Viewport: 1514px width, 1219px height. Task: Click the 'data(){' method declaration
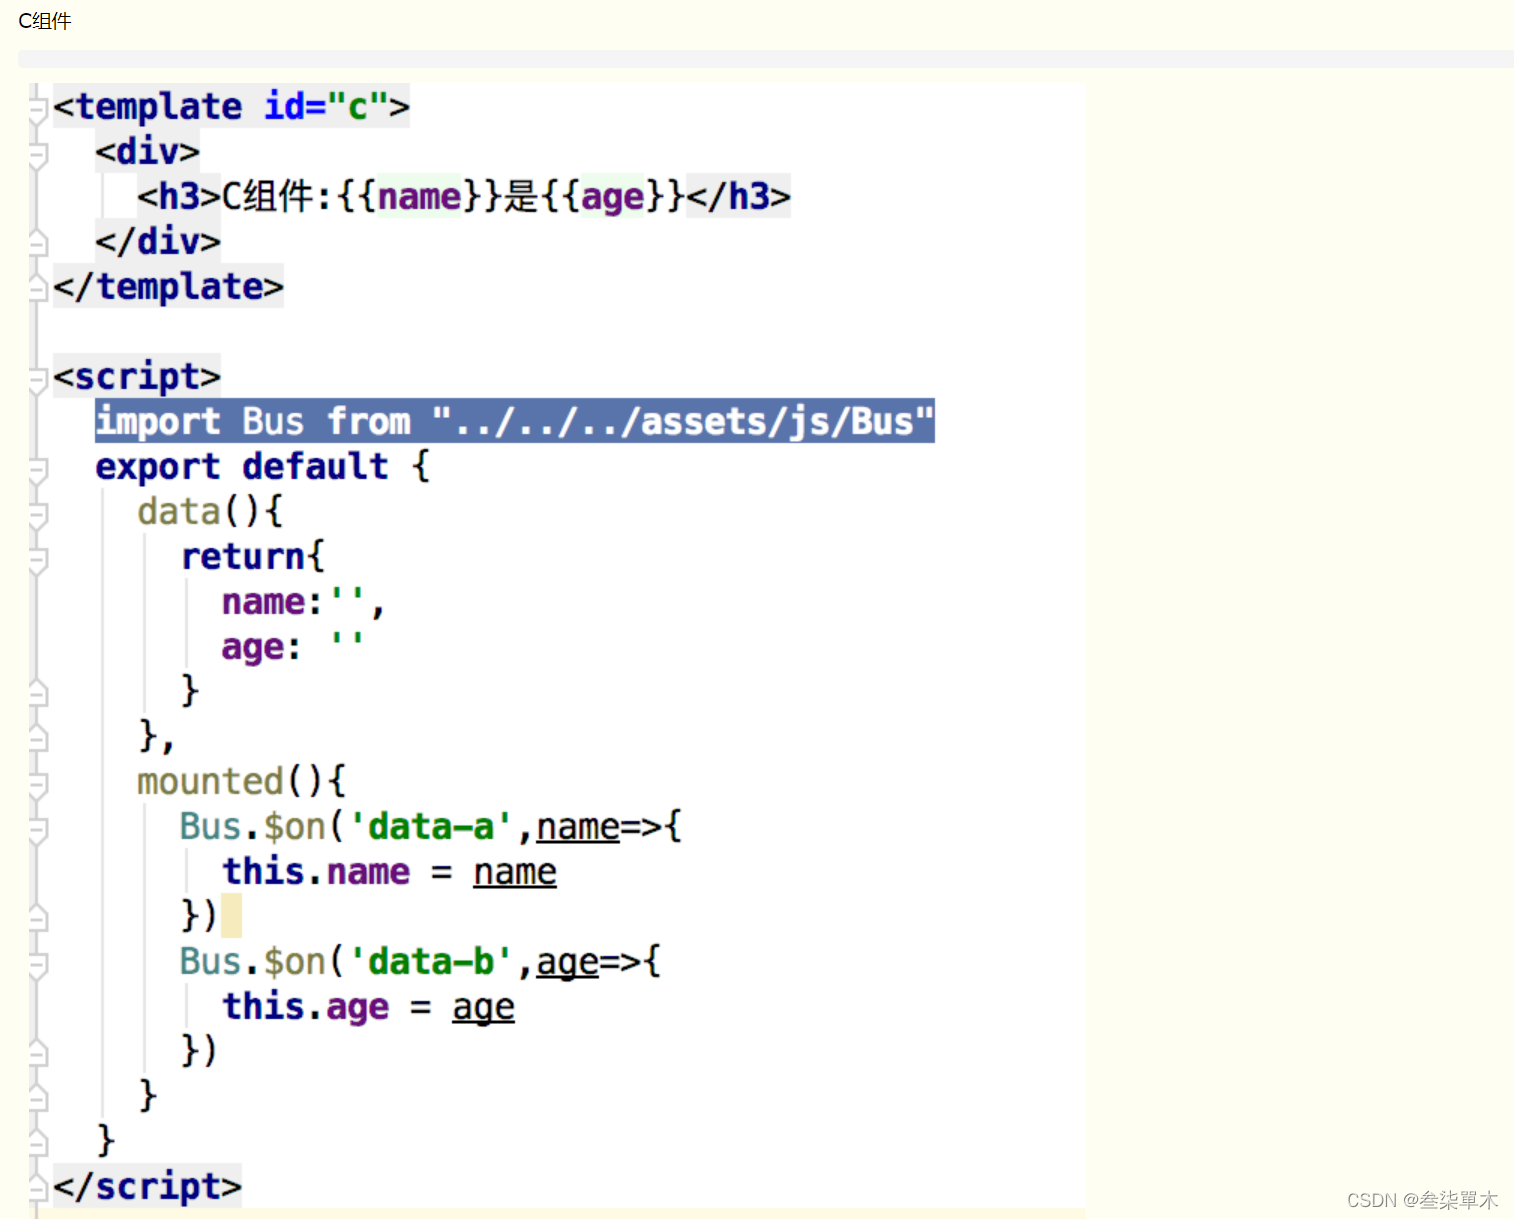point(210,511)
